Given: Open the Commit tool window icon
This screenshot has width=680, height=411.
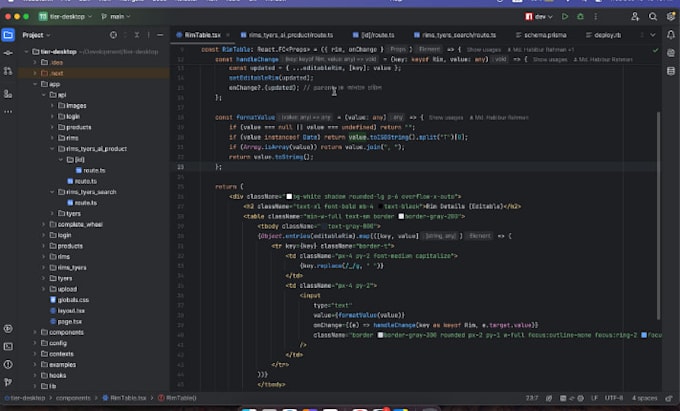Looking at the screenshot, I should (x=8, y=52).
